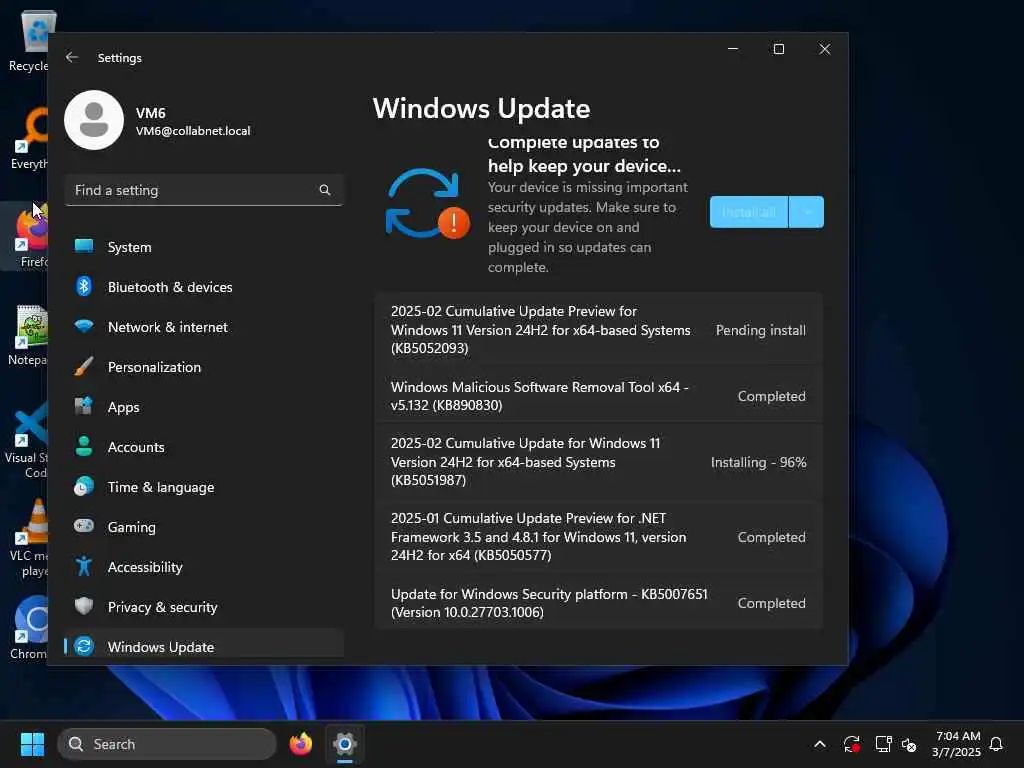1024x768 pixels.
Task: Open the Visual Studio Code desktop shortcut
Action: click(28, 440)
